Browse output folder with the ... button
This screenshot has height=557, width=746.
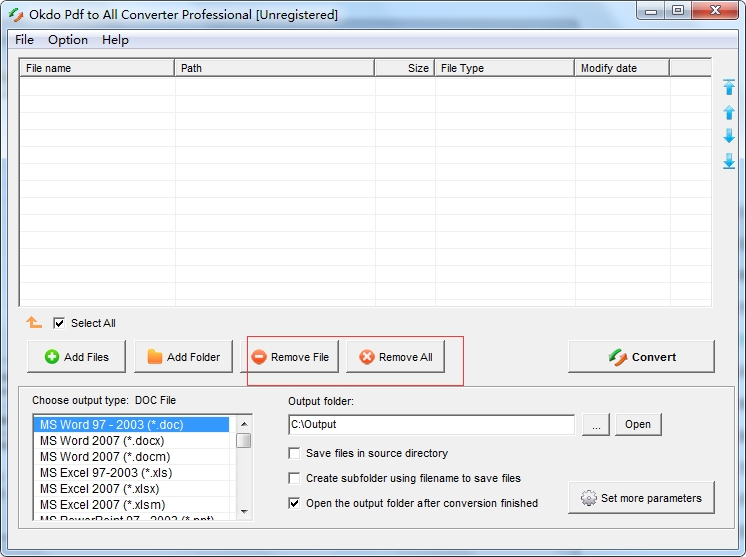tap(596, 424)
